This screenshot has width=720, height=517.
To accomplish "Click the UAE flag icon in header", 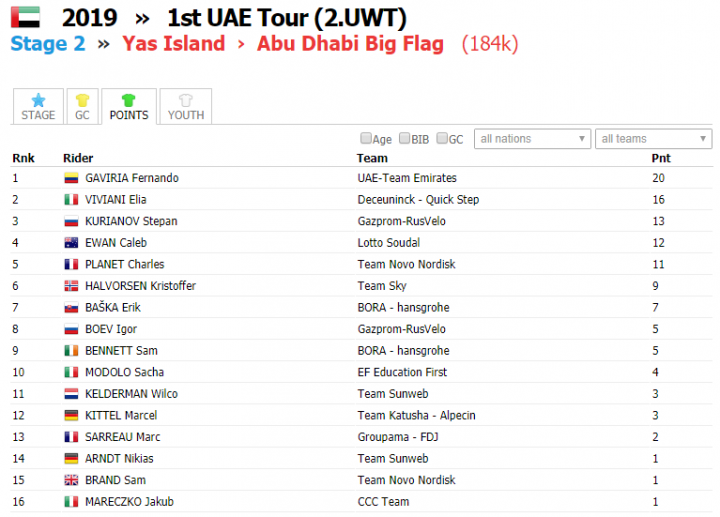I will 25,17.
